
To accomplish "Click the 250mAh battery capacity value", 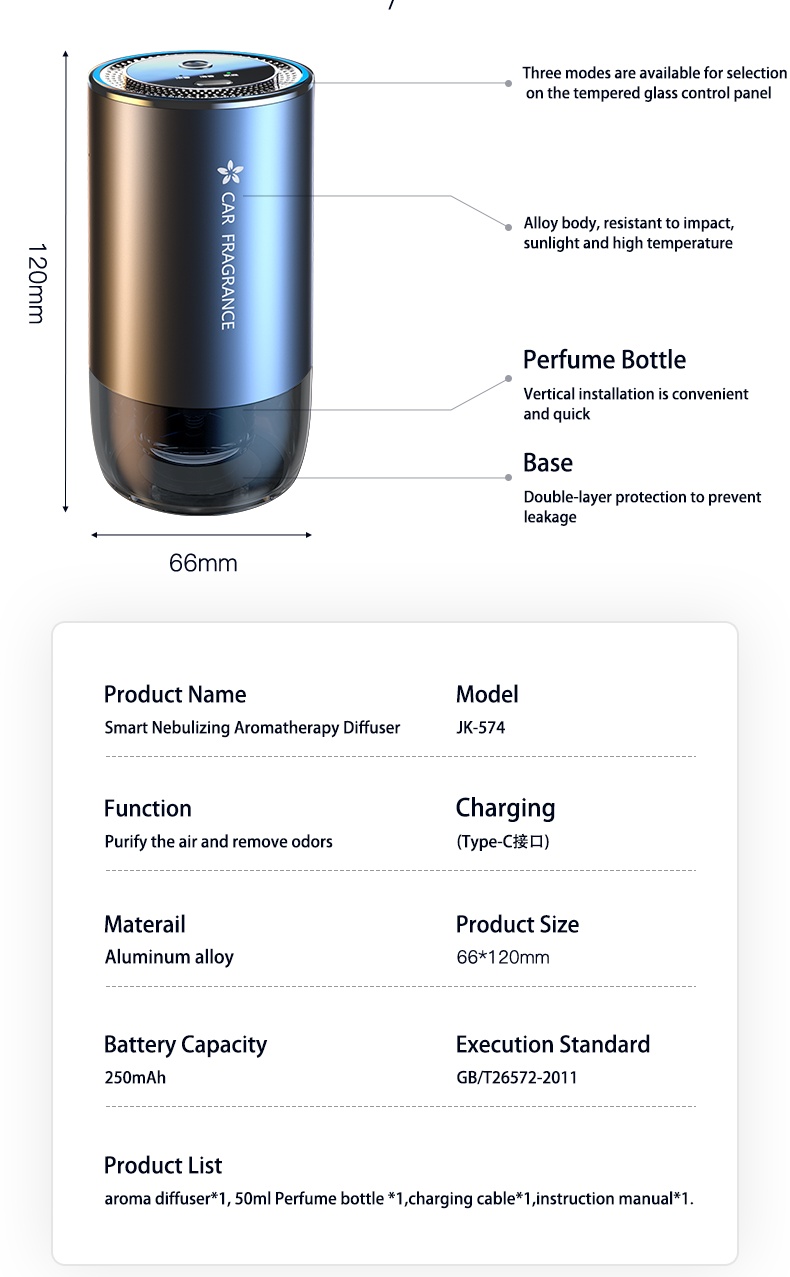I will point(135,1078).
